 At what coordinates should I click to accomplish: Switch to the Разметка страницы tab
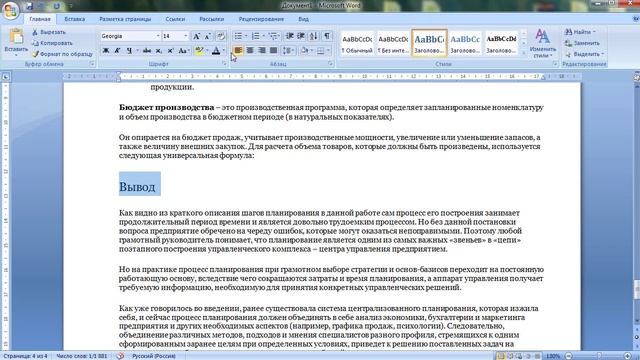[x=125, y=19]
